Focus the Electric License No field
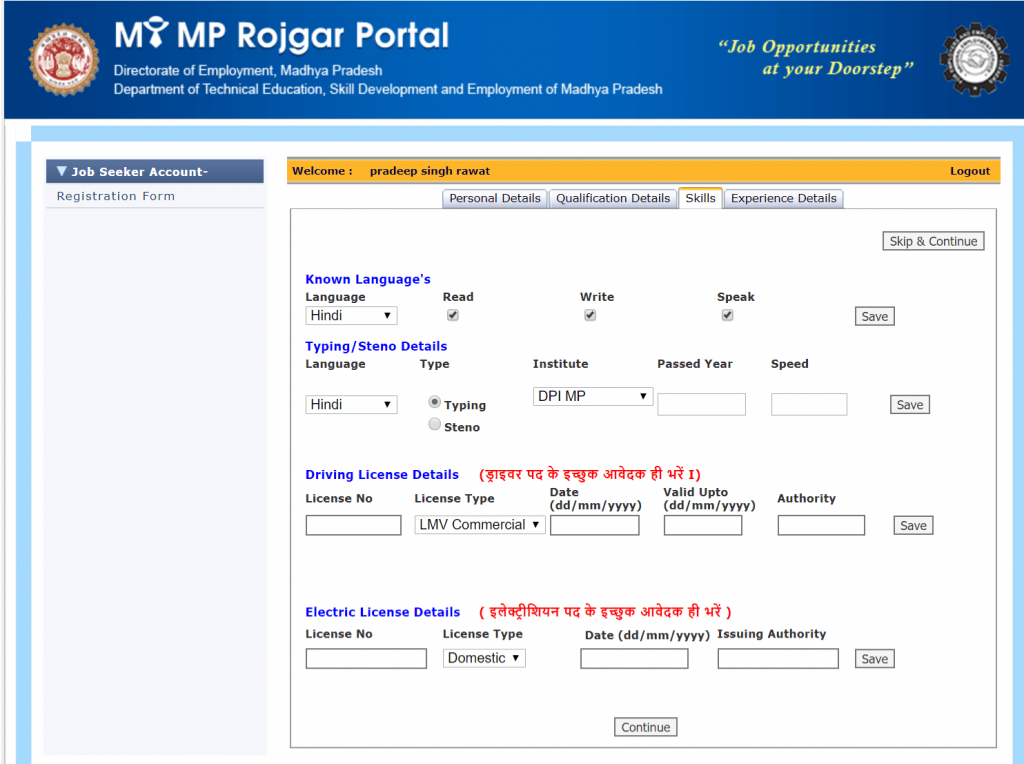 [366, 658]
